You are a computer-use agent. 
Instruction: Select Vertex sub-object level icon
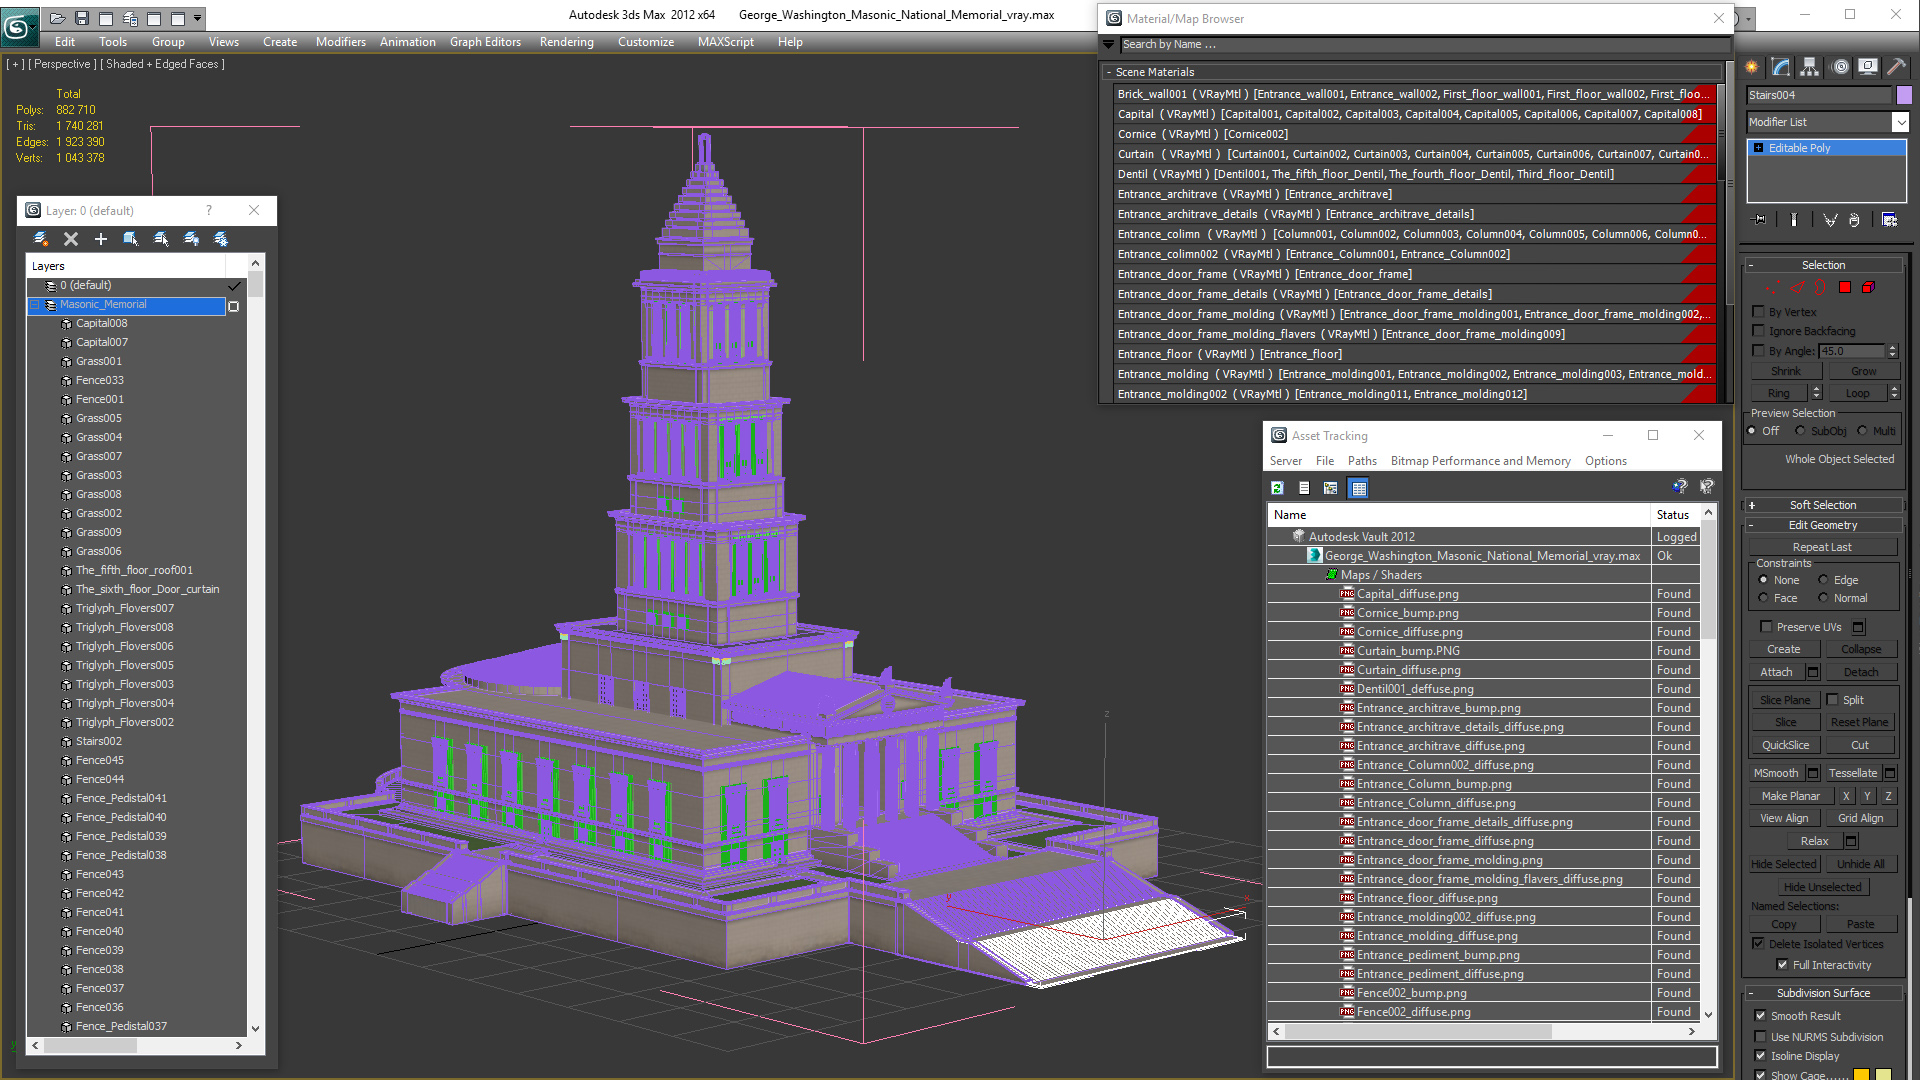[1773, 288]
